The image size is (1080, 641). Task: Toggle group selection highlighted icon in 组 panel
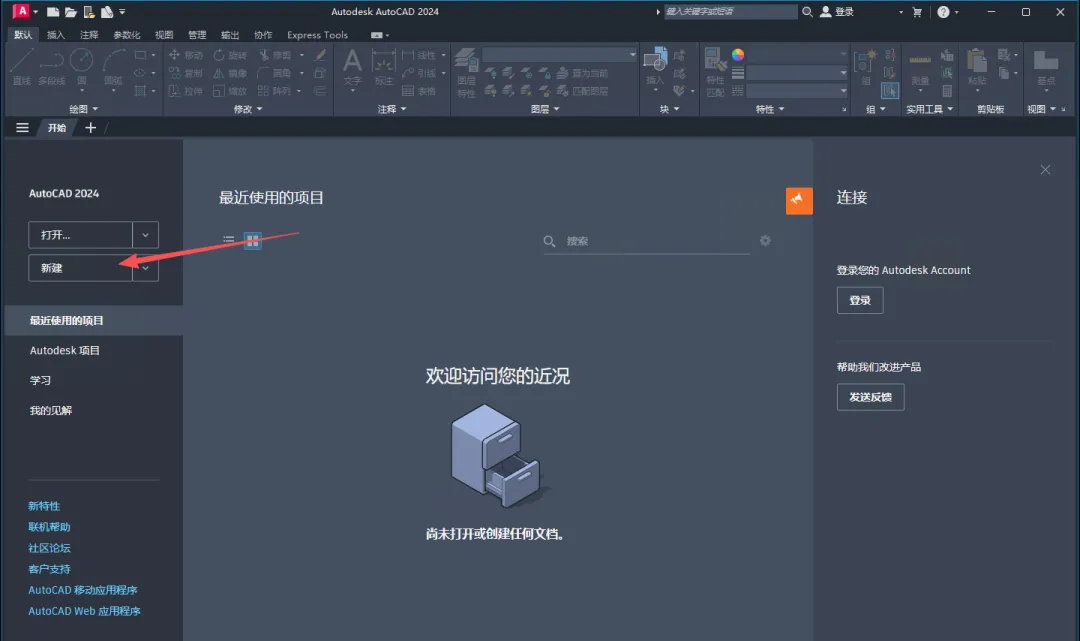[890, 91]
